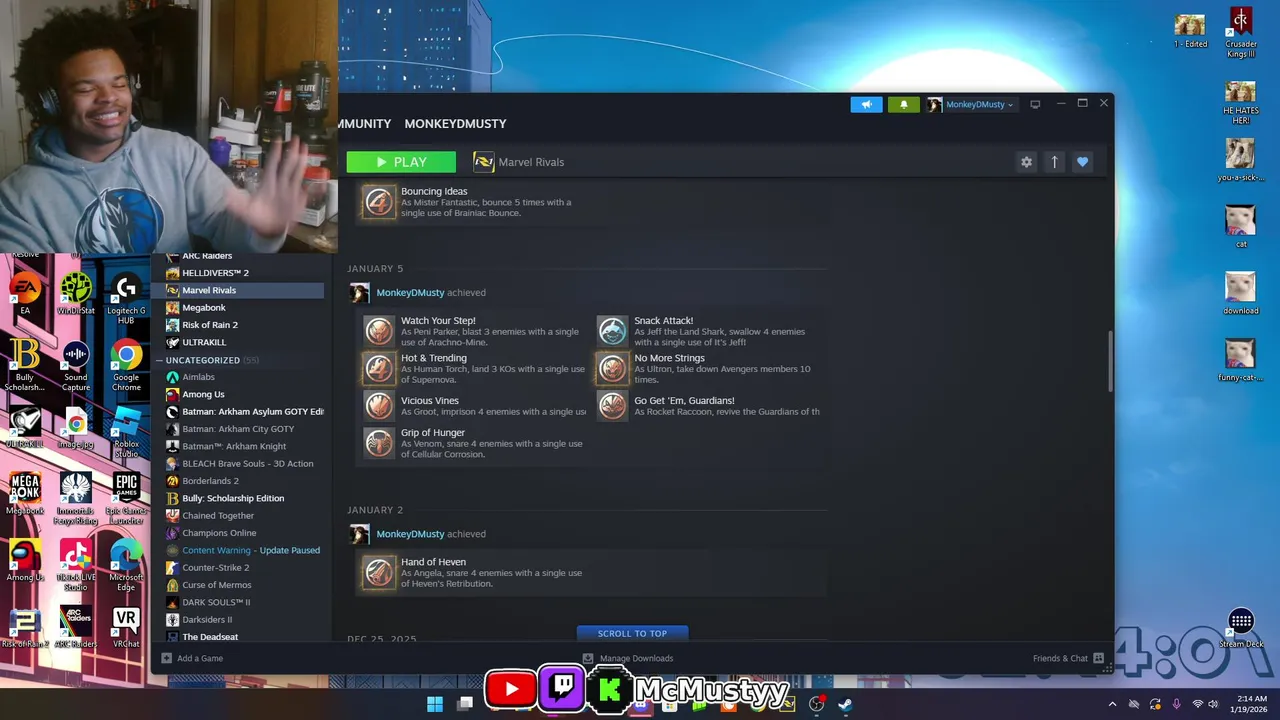Open MonkeyDMusty link under January 2
The width and height of the screenshot is (1280, 720).
point(410,534)
